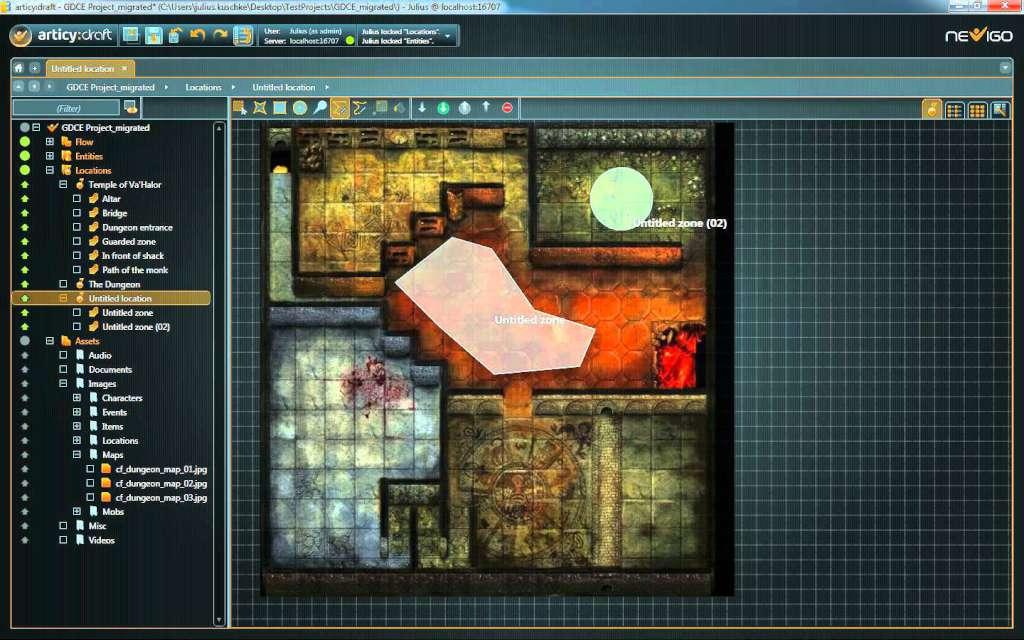1024x640 pixels.
Task: Select Untitled zone (02) in navigator tree
Action: [x=136, y=327]
